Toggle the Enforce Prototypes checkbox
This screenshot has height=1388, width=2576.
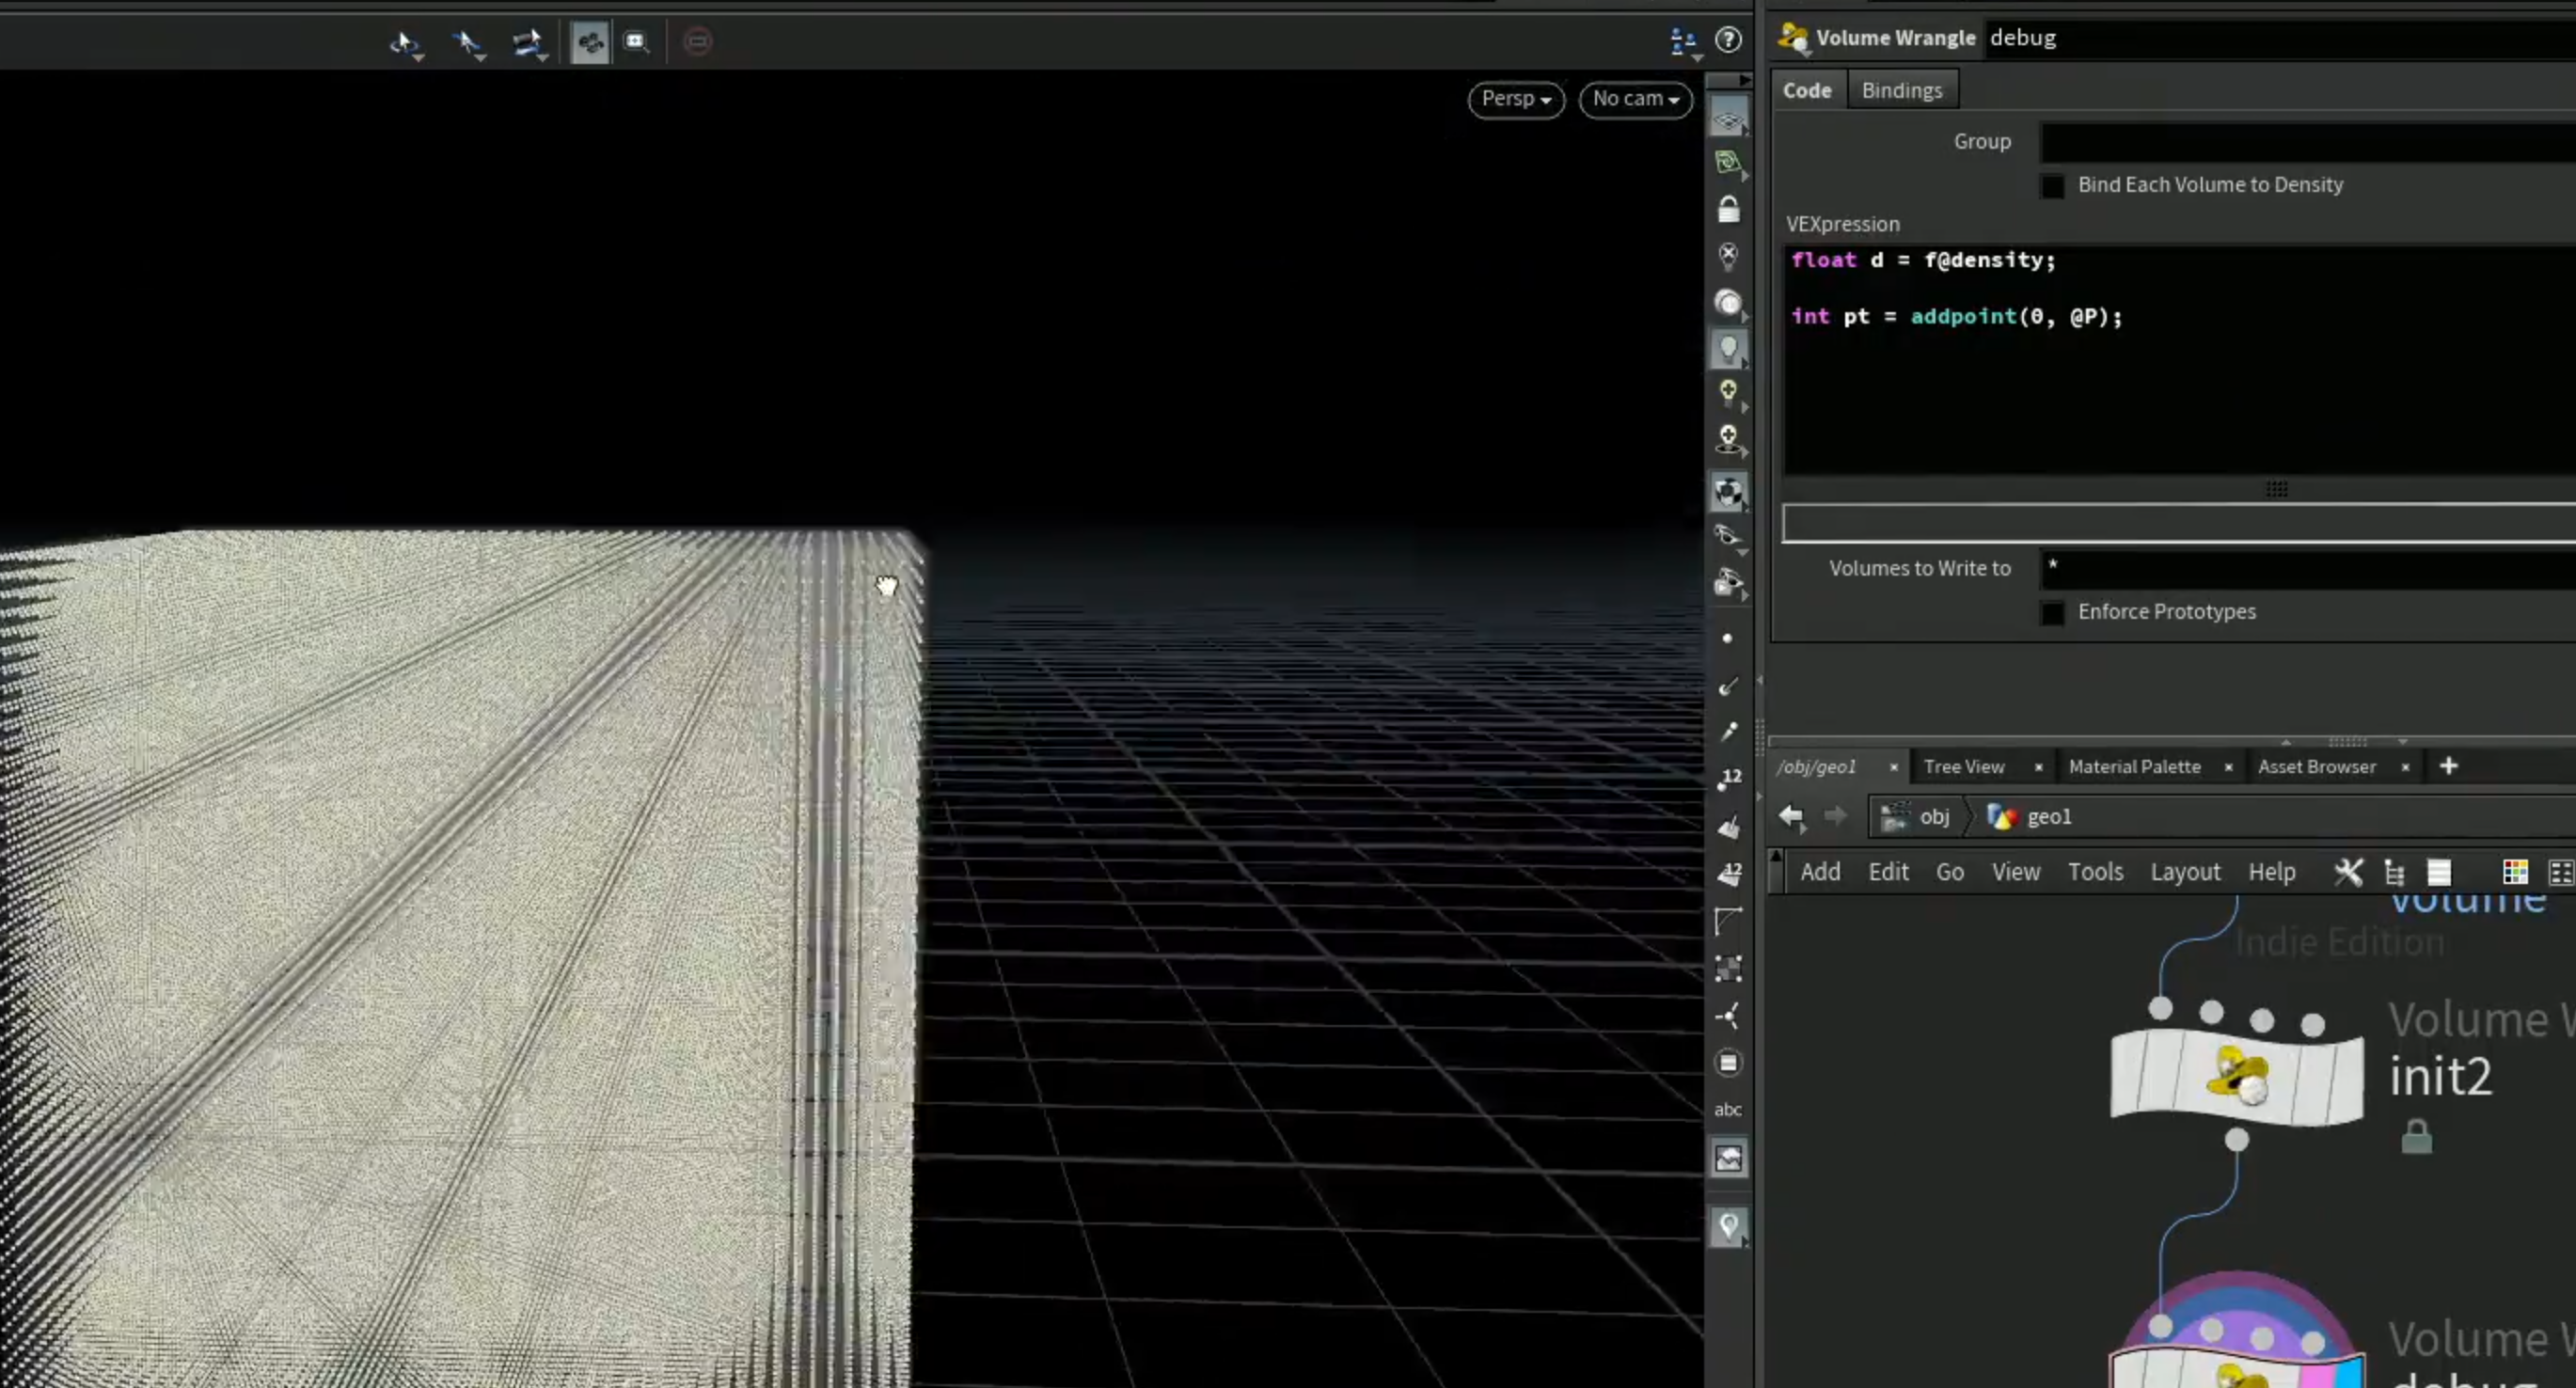2052,613
